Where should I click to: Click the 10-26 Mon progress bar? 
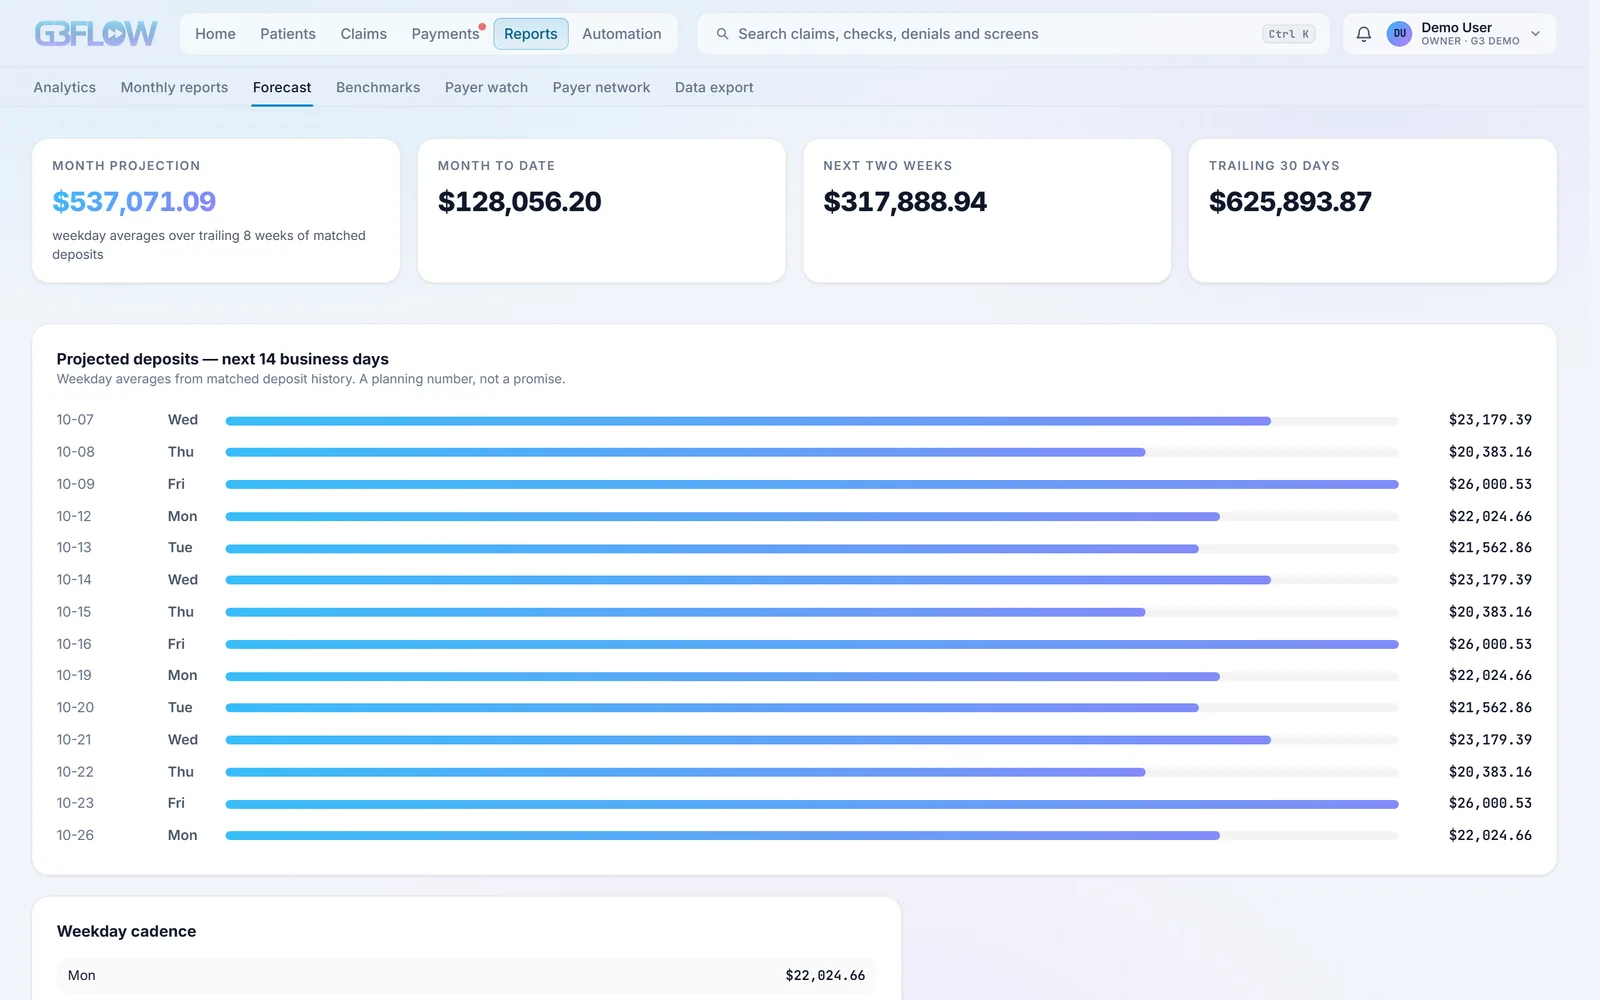point(812,836)
